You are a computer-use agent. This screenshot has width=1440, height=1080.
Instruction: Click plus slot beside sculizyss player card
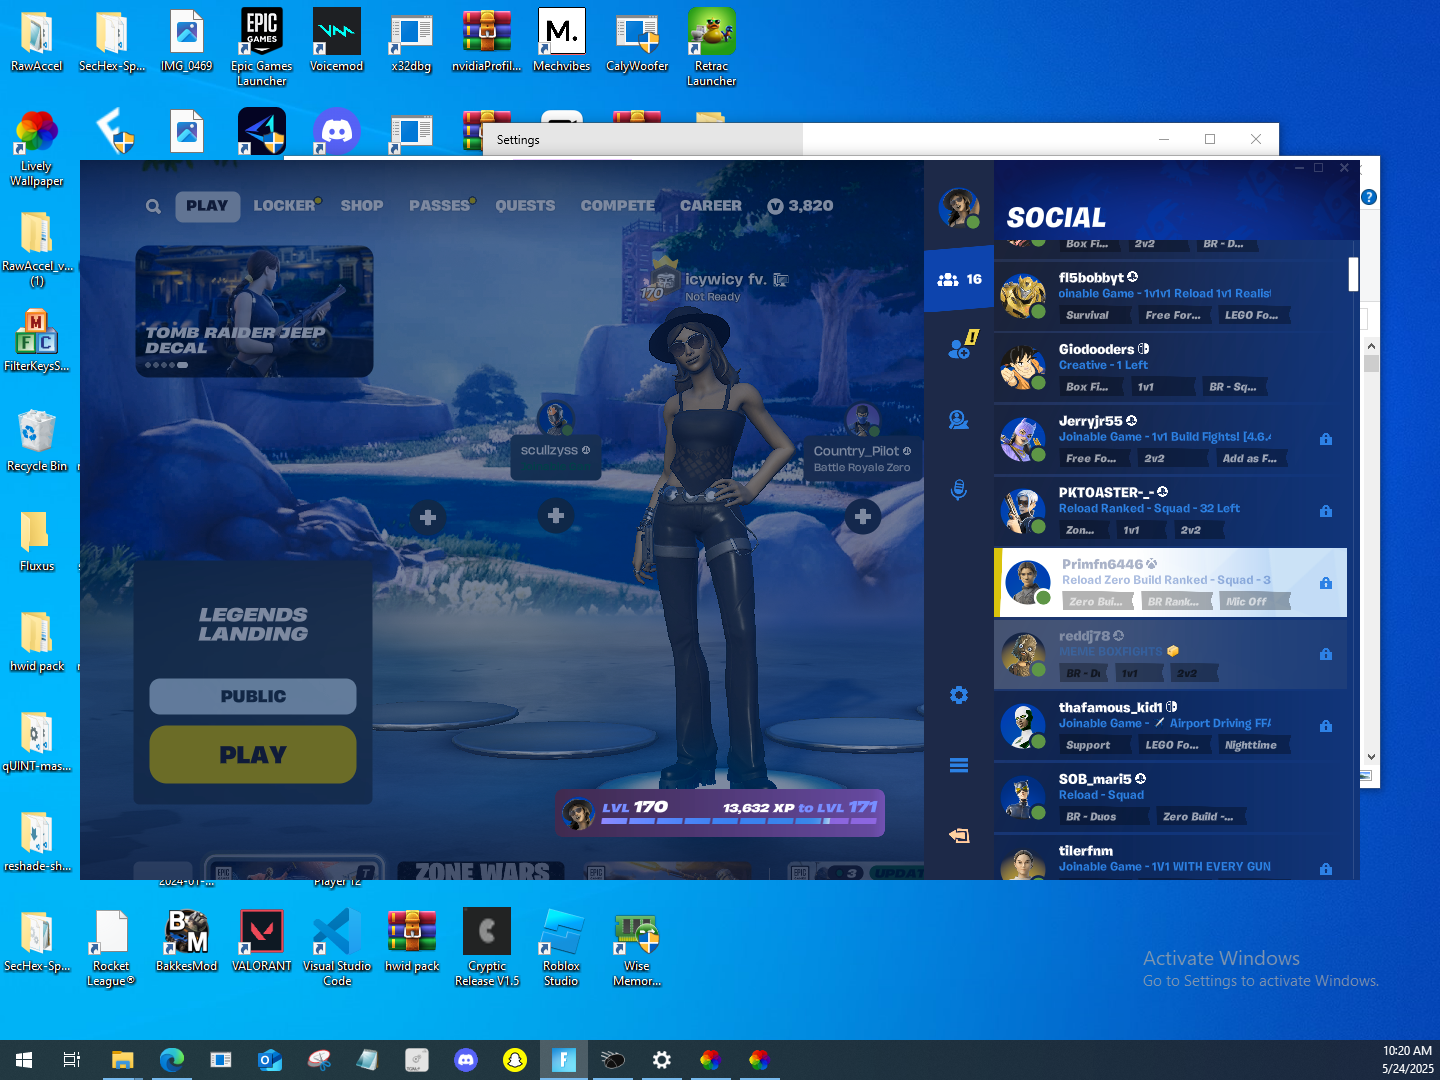pos(556,516)
